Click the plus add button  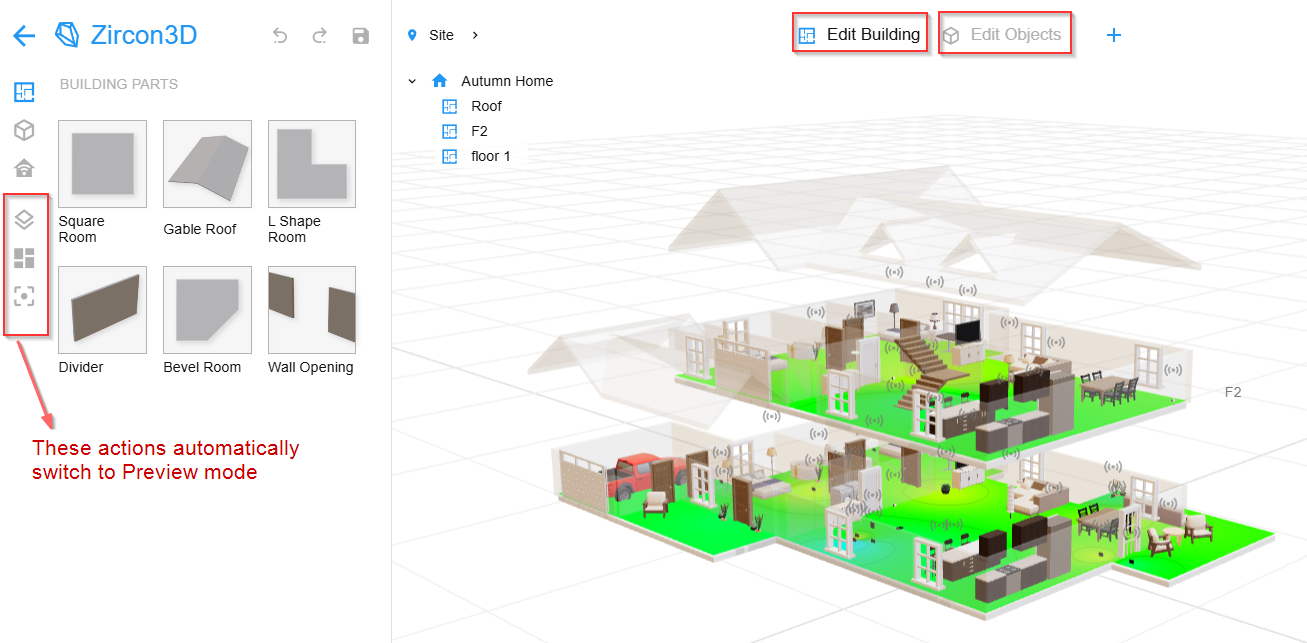click(1114, 35)
